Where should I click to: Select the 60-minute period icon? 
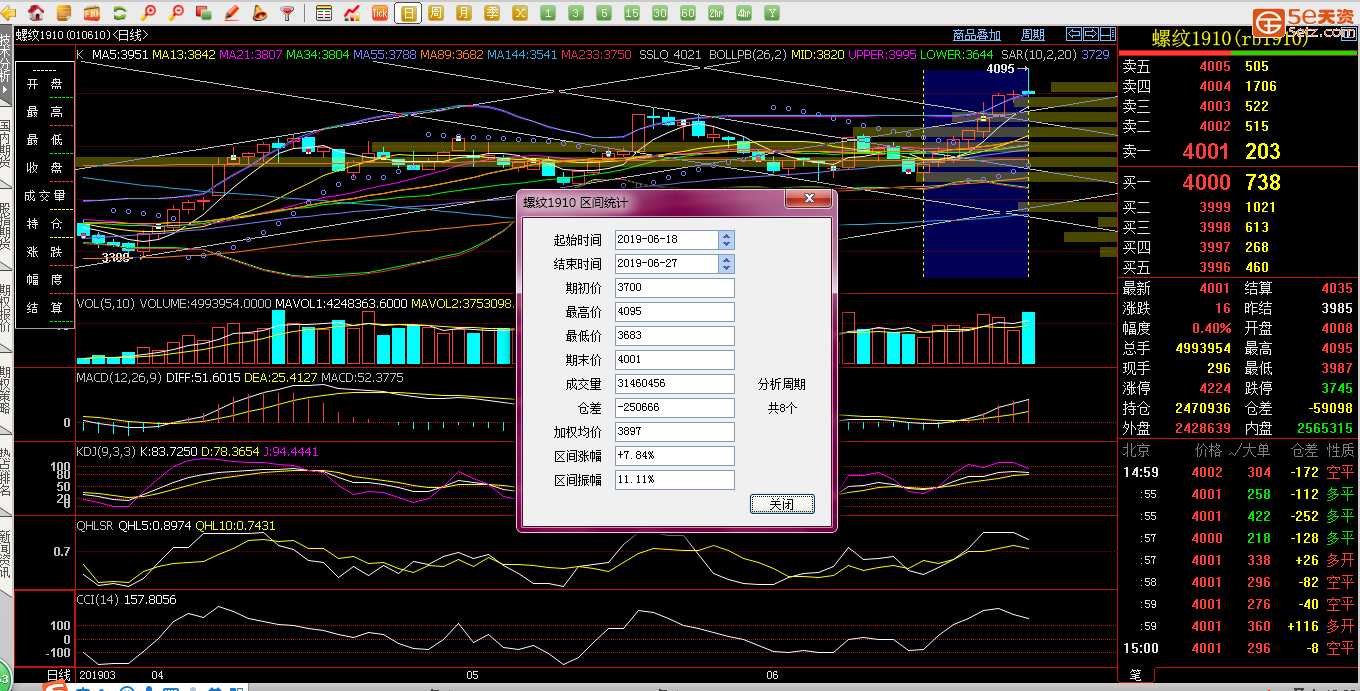688,13
